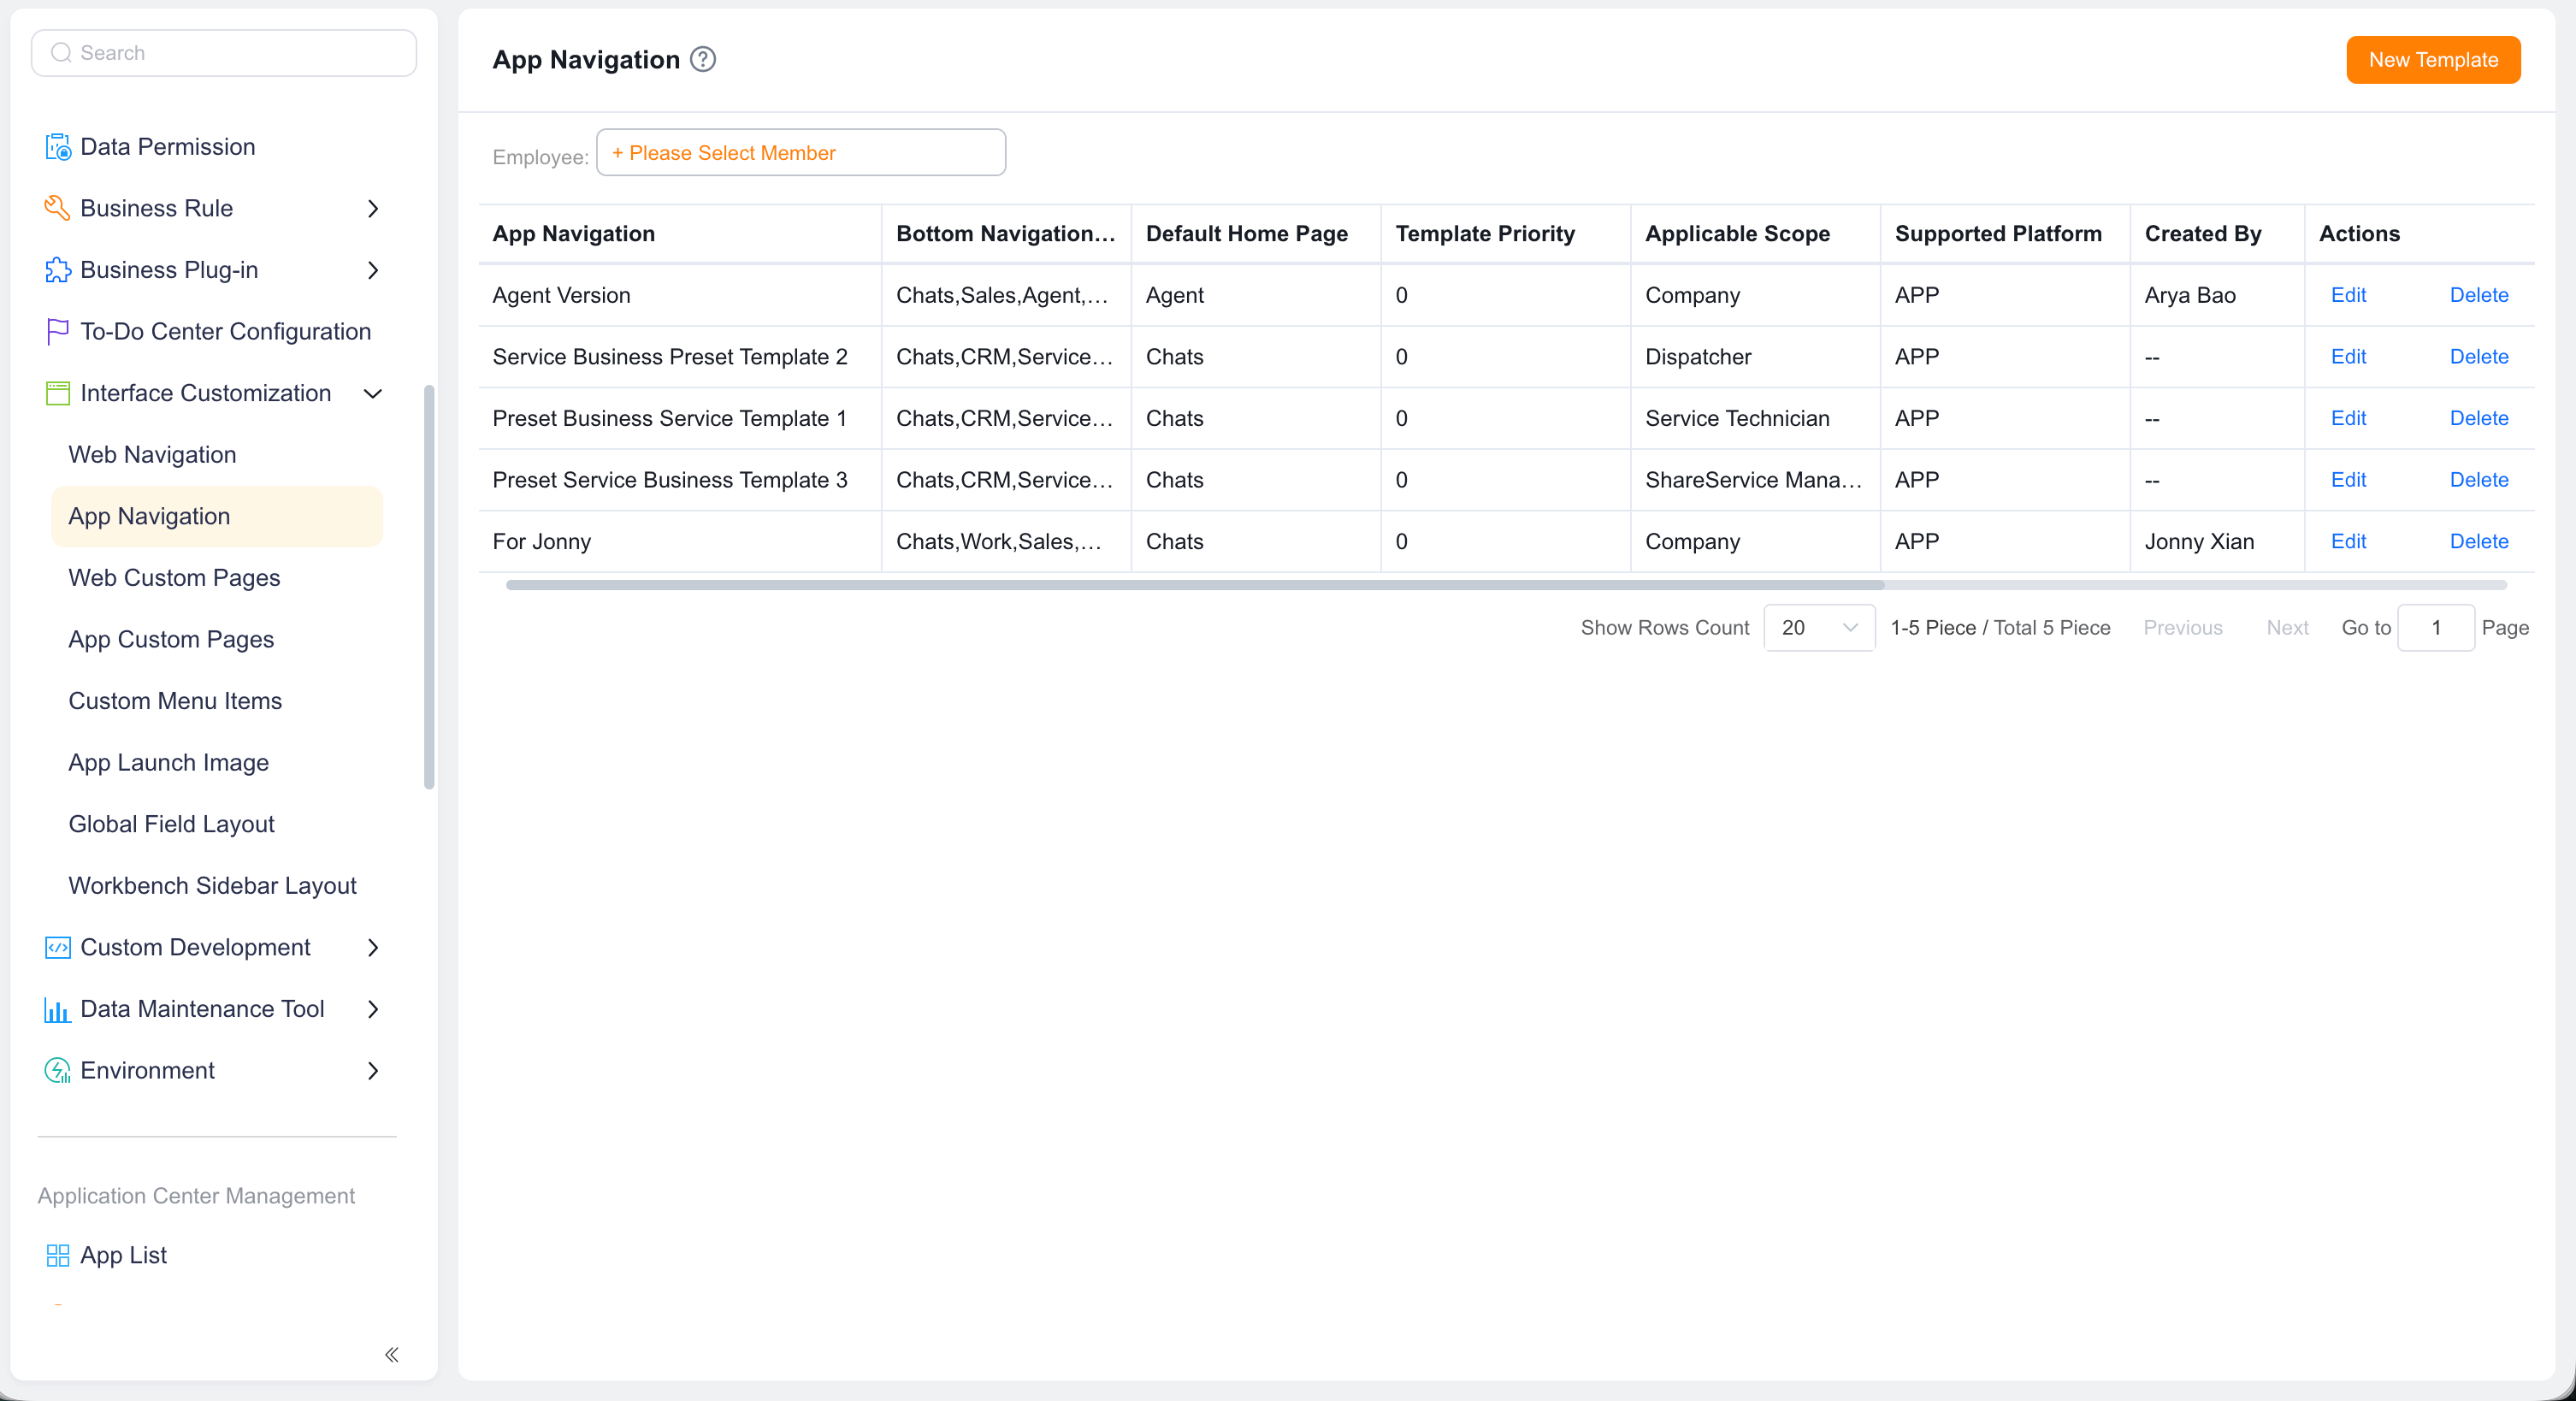Collapse the Interface Customization chevron
The width and height of the screenshot is (2576, 1401).
[373, 393]
